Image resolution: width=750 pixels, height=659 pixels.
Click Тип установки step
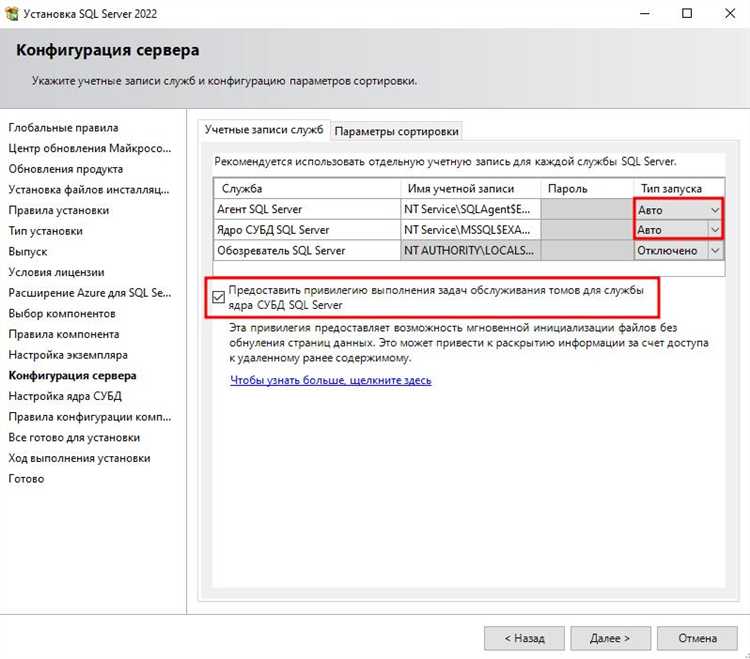45,231
